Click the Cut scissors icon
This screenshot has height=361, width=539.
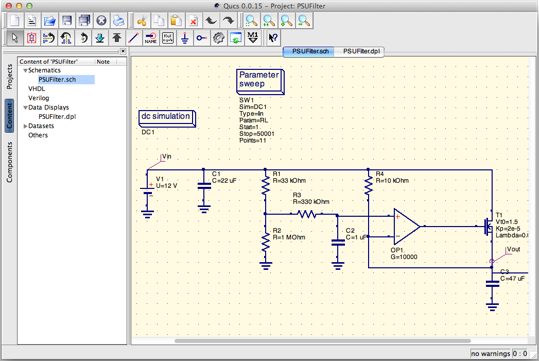[x=141, y=21]
